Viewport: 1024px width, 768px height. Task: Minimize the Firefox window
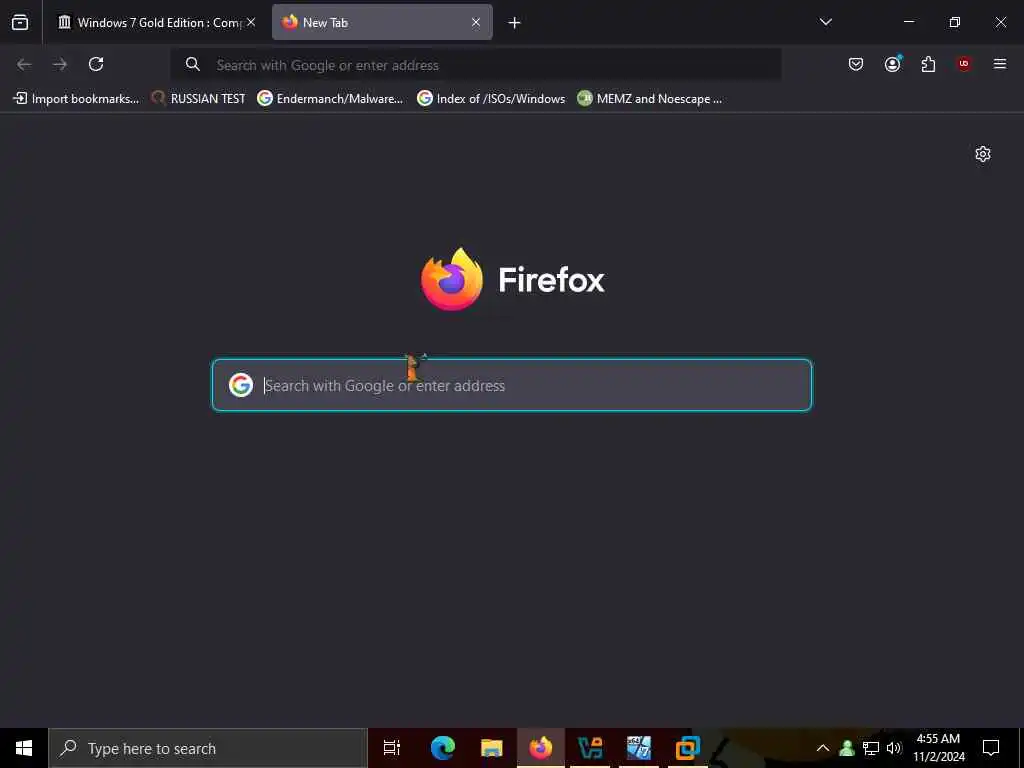click(x=908, y=22)
